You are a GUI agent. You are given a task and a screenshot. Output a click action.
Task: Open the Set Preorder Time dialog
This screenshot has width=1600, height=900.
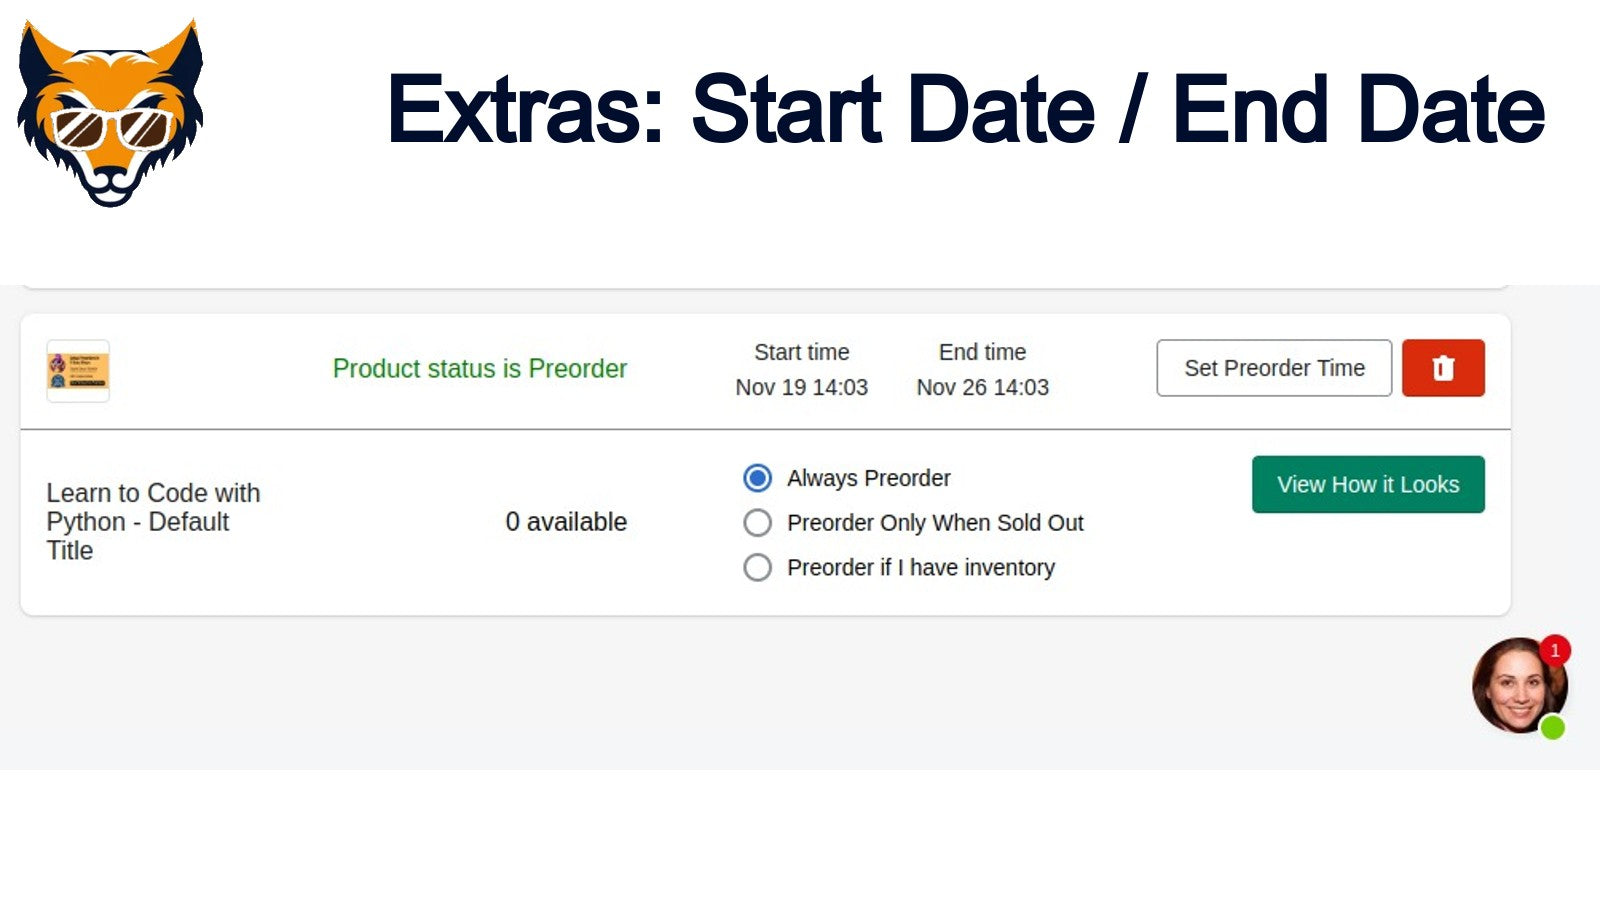pyautogui.click(x=1273, y=368)
